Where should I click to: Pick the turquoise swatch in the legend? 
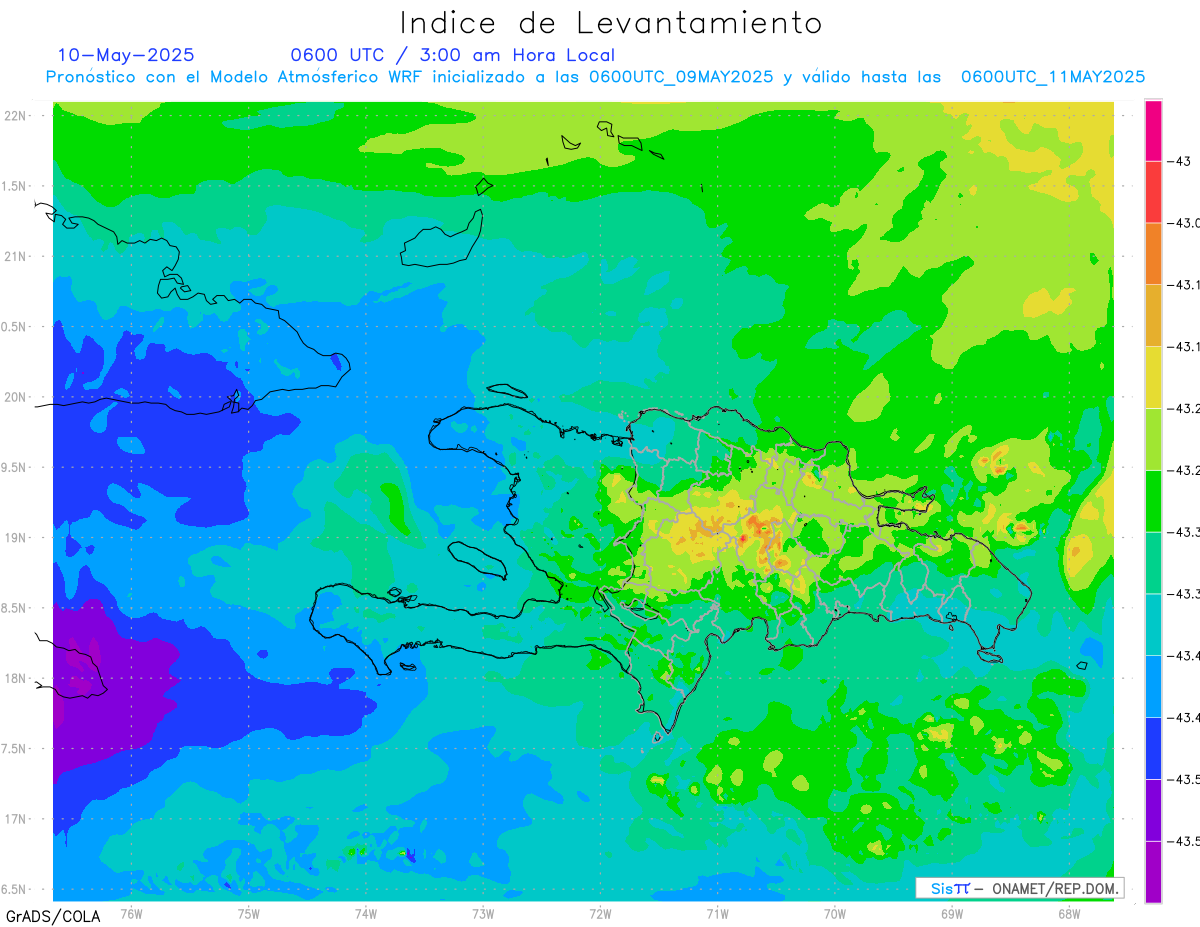pyautogui.click(x=1153, y=625)
